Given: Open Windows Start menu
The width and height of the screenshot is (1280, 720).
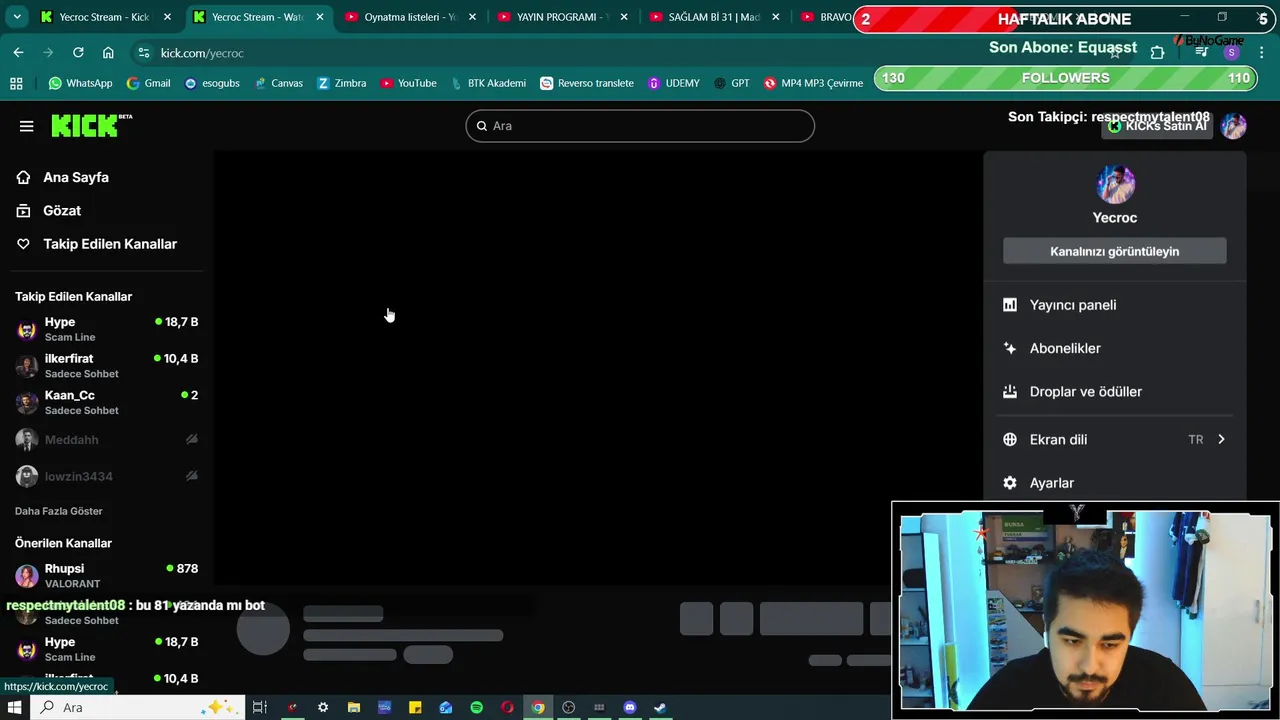Looking at the screenshot, I should (14, 708).
